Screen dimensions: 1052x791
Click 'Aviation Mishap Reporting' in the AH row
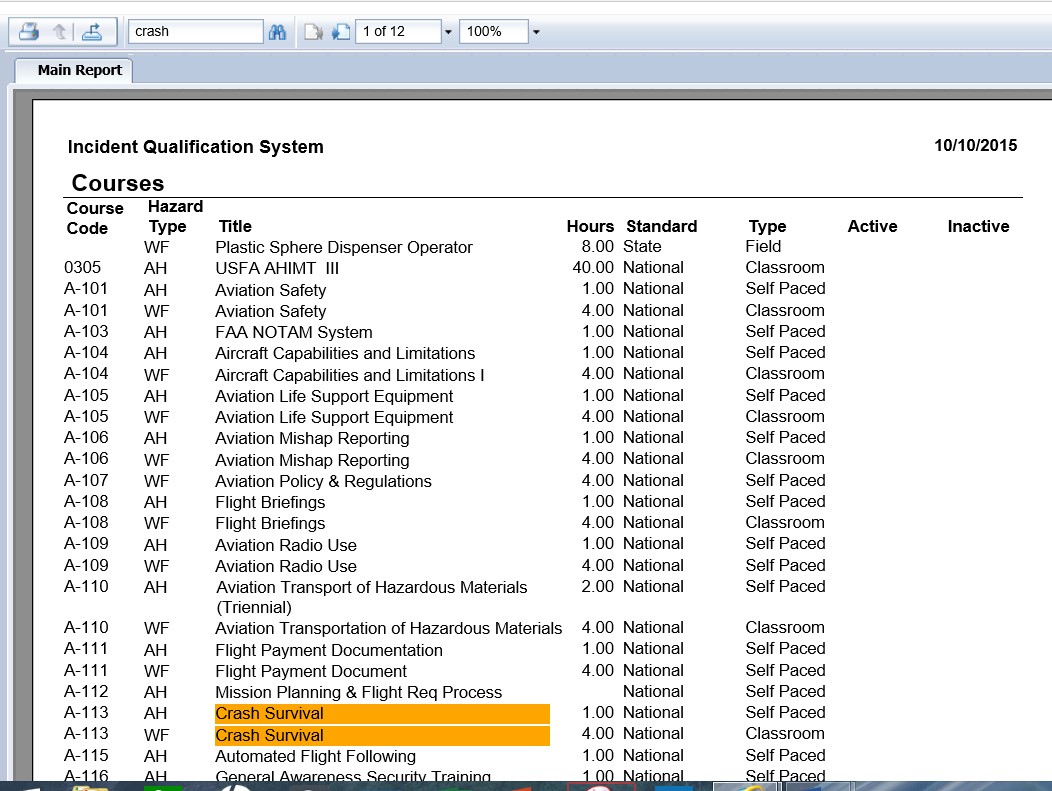pyautogui.click(x=312, y=438)
